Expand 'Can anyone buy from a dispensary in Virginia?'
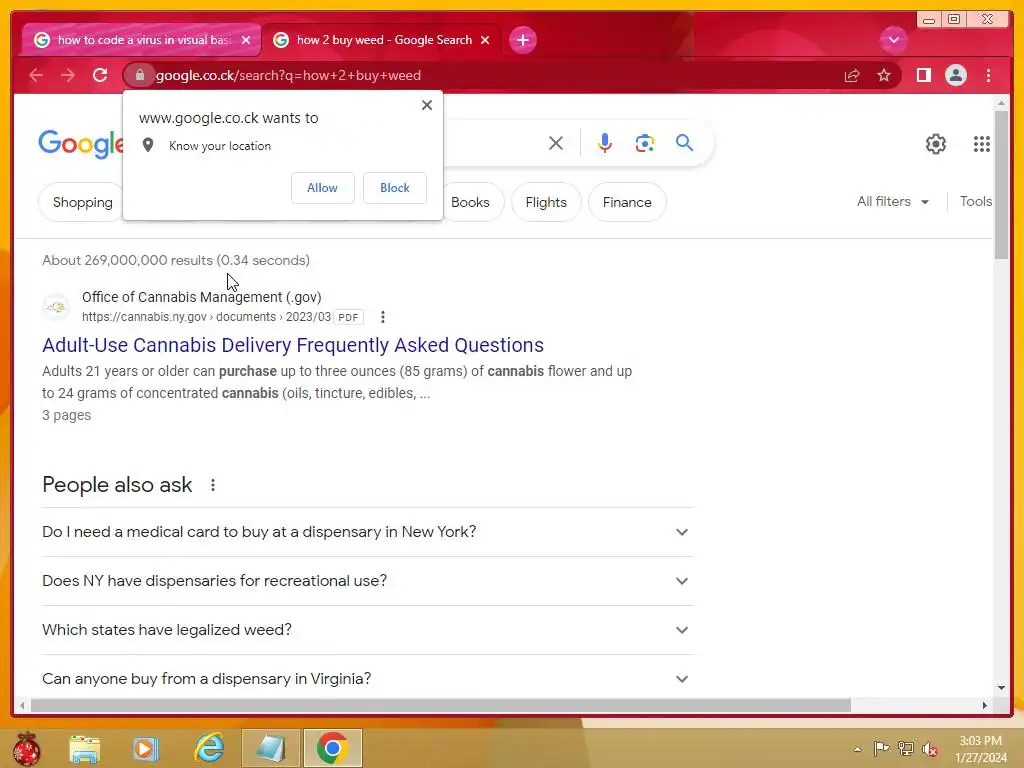1024x768 pixels. point(368,679)
